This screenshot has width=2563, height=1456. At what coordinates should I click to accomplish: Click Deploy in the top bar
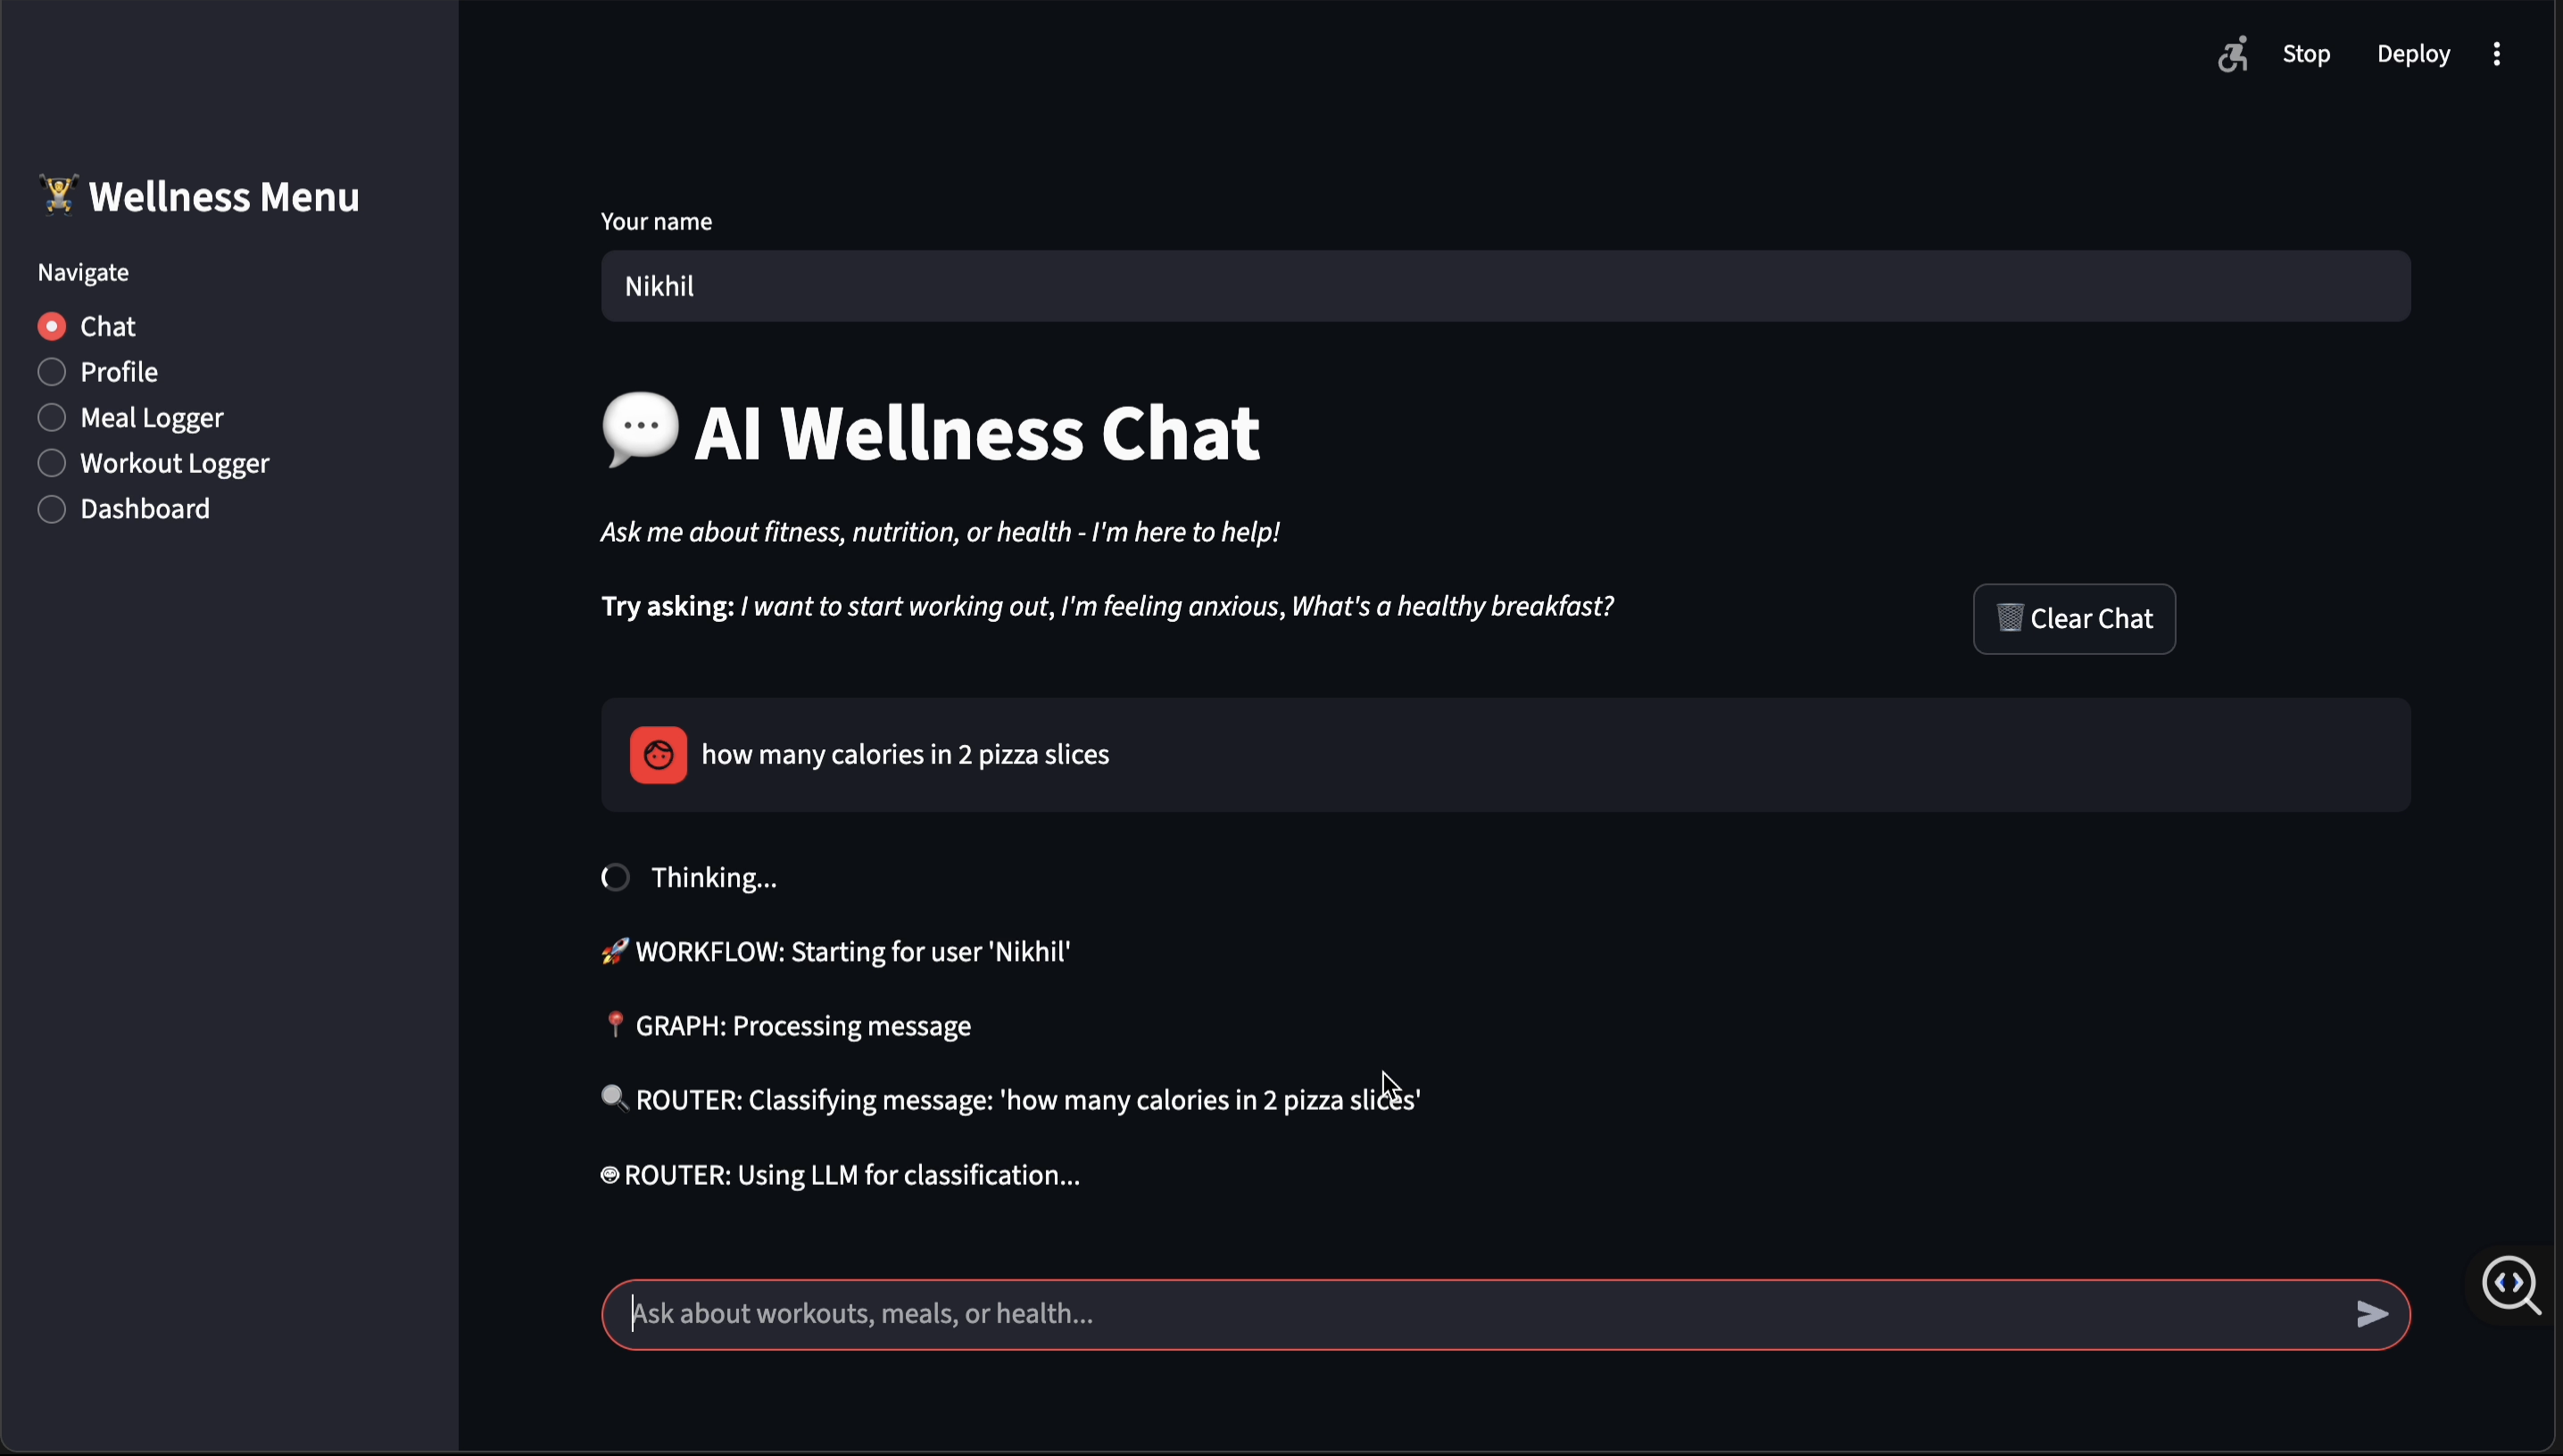tap(2413, 54)
